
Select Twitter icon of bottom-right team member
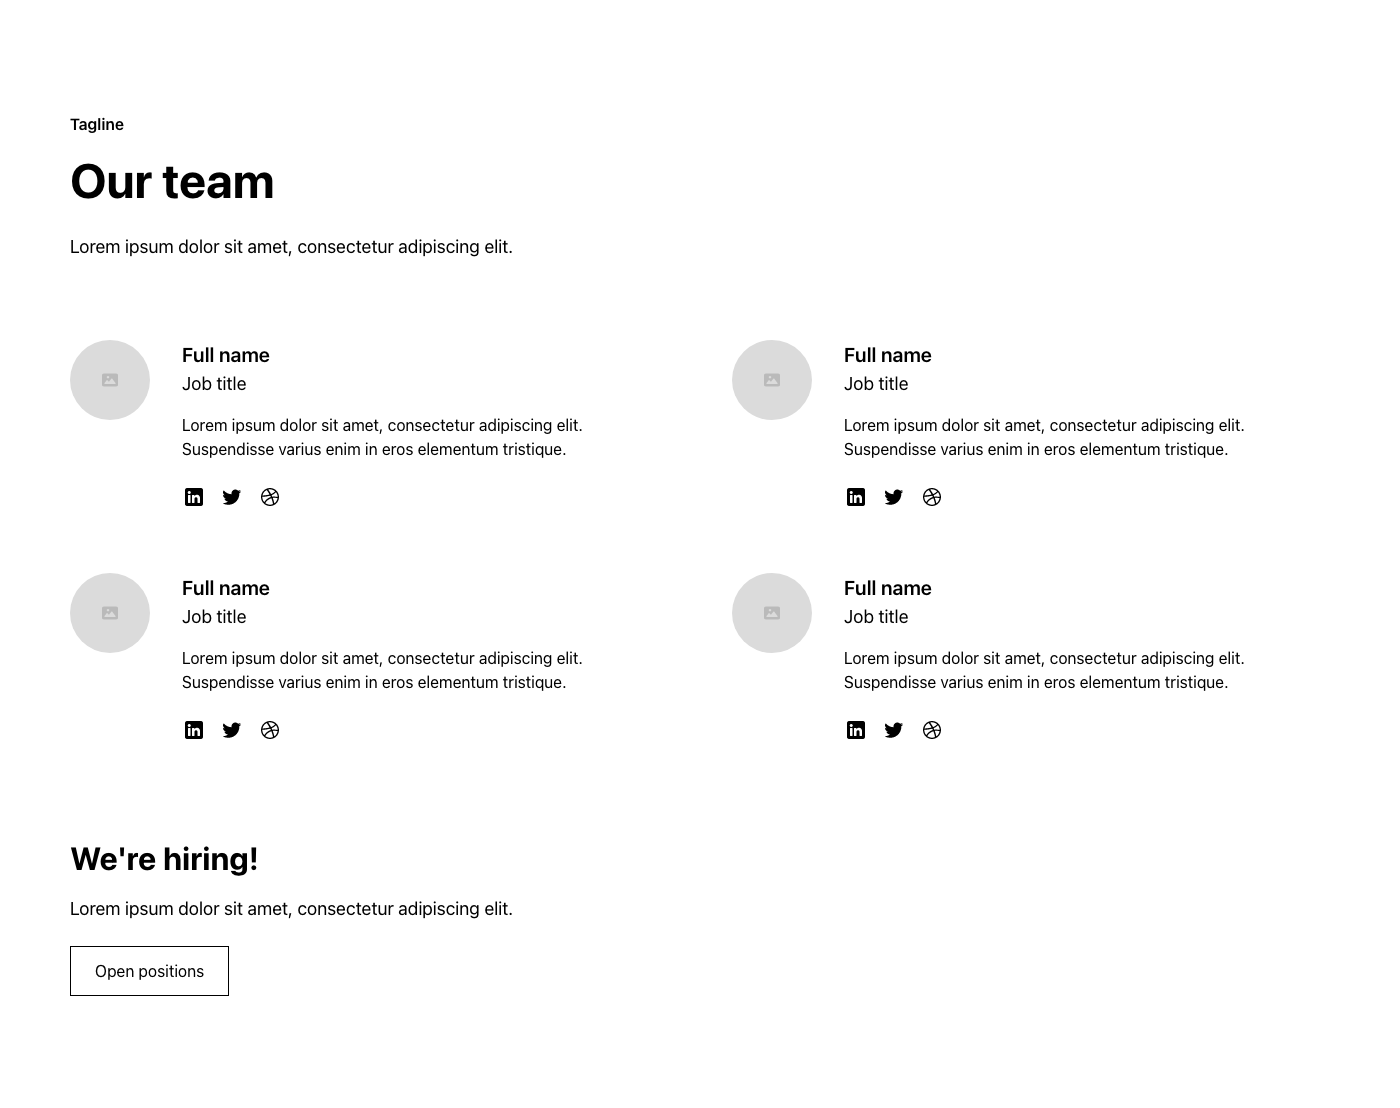point(894,730)
